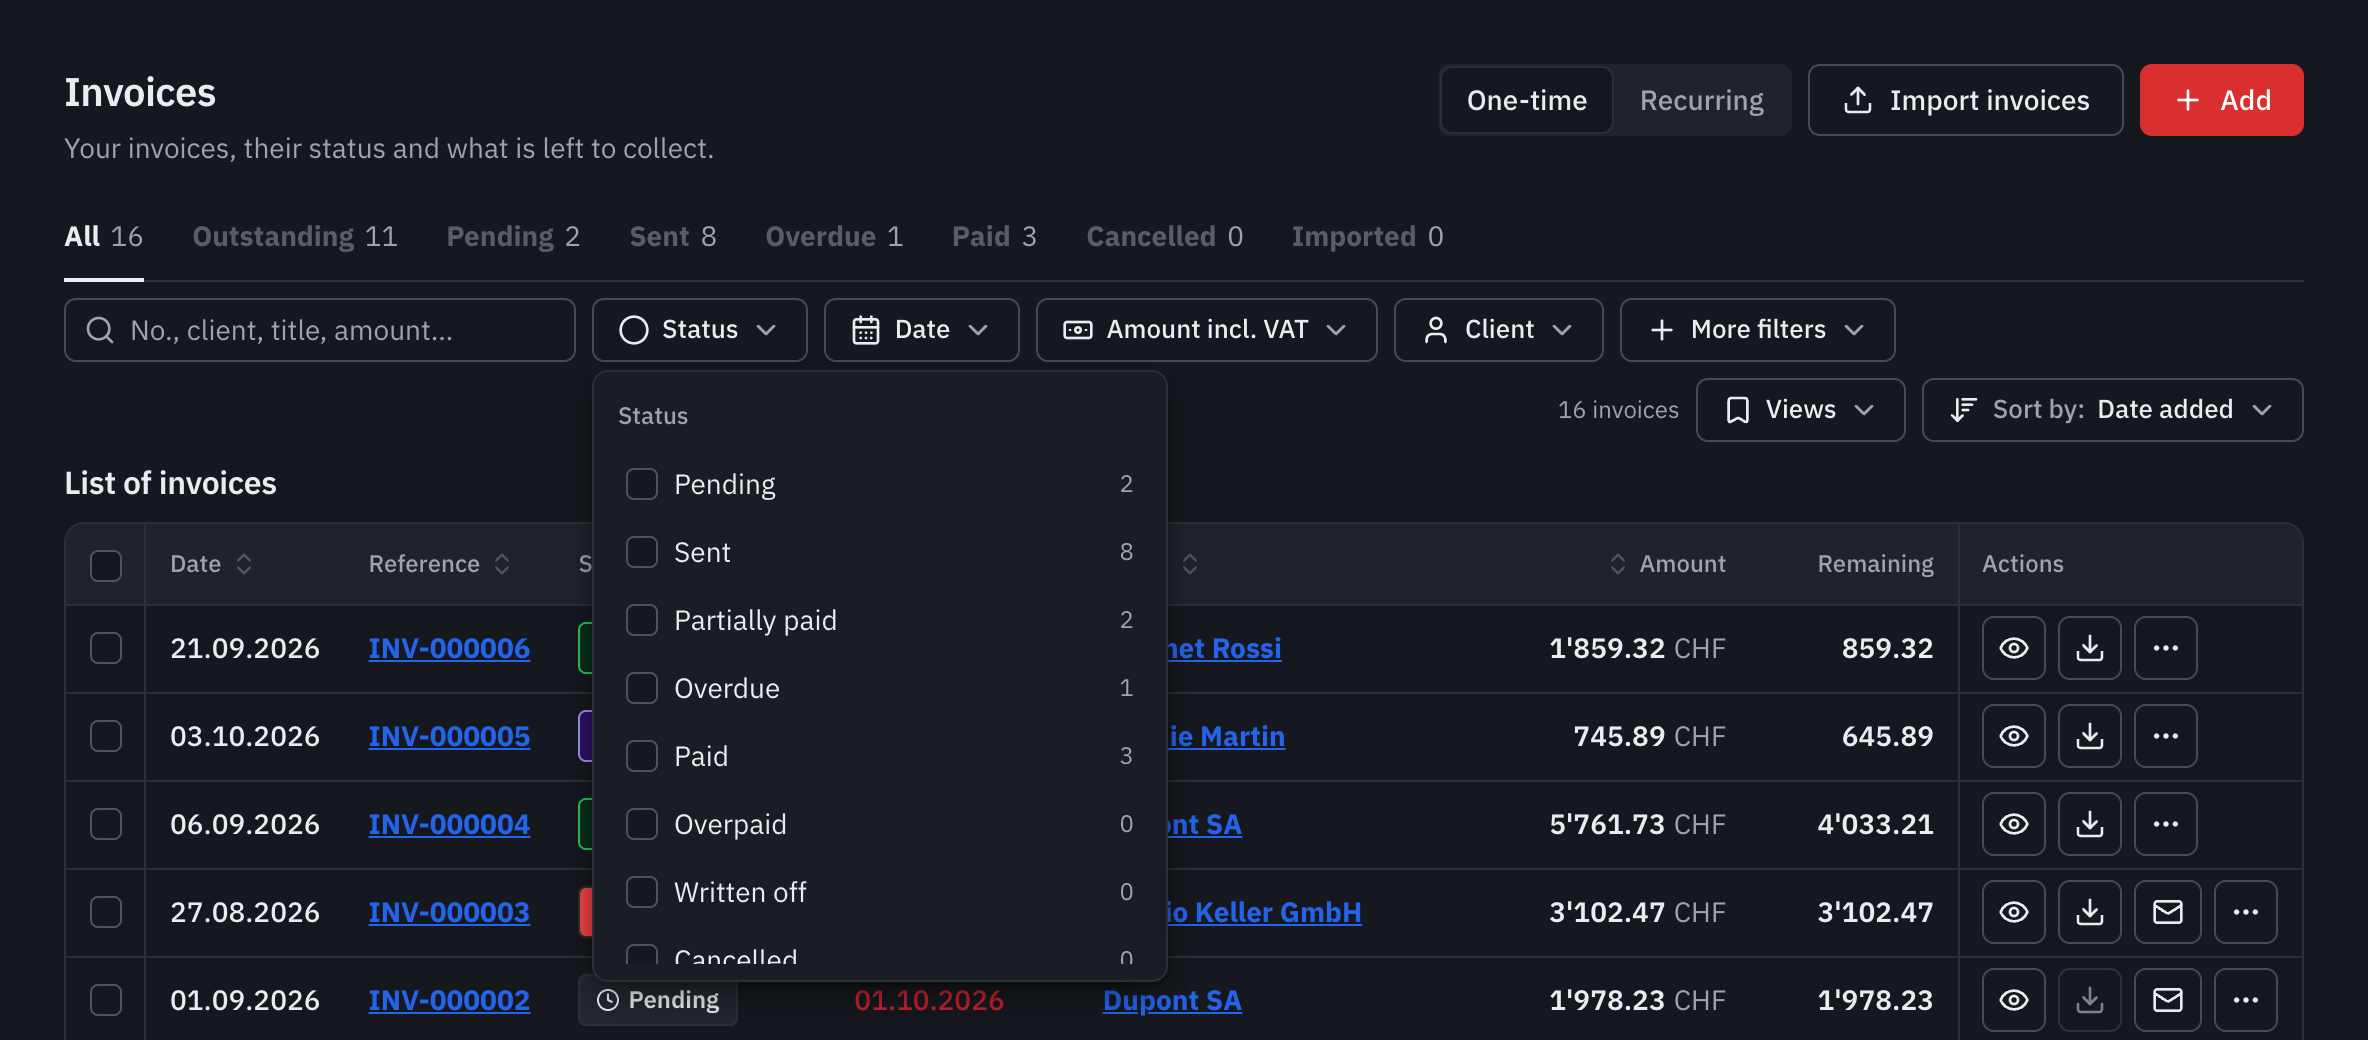
Task: Open the Sort by Date added dropdown
Action: pos(2112,410)
